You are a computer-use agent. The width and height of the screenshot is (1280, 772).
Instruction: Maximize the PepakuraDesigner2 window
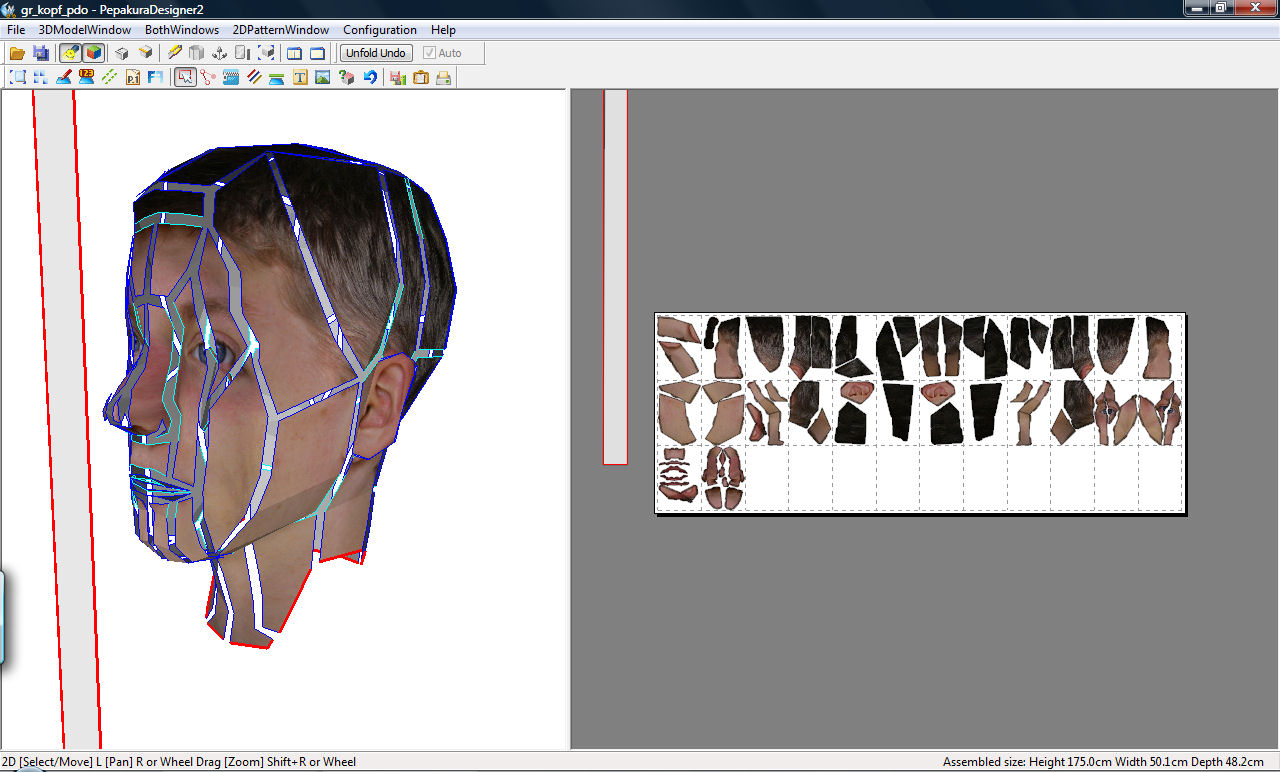(x=1222, y=7)
